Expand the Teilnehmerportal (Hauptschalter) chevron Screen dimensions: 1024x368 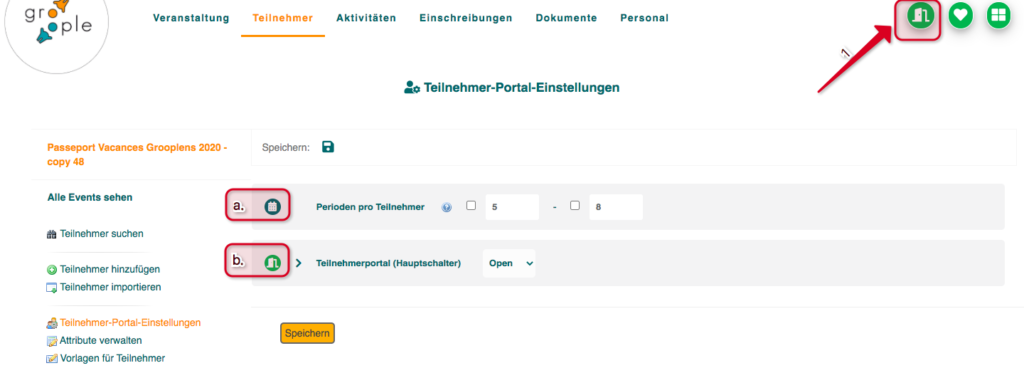[x=298, y=264]
